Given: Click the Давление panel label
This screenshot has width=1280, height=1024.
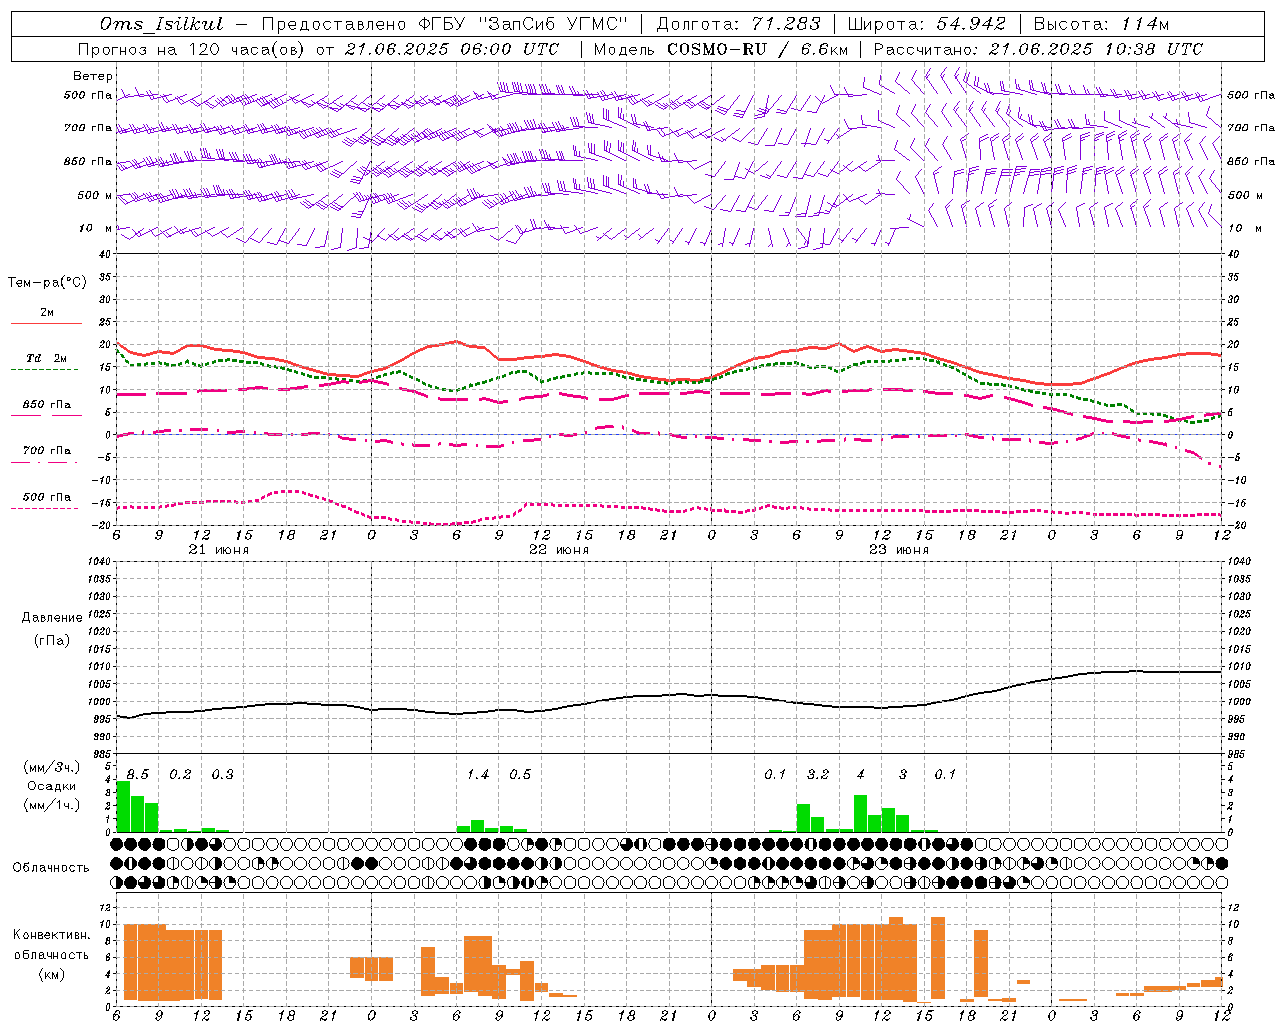Looking at the screenshot, I should 52,618.
